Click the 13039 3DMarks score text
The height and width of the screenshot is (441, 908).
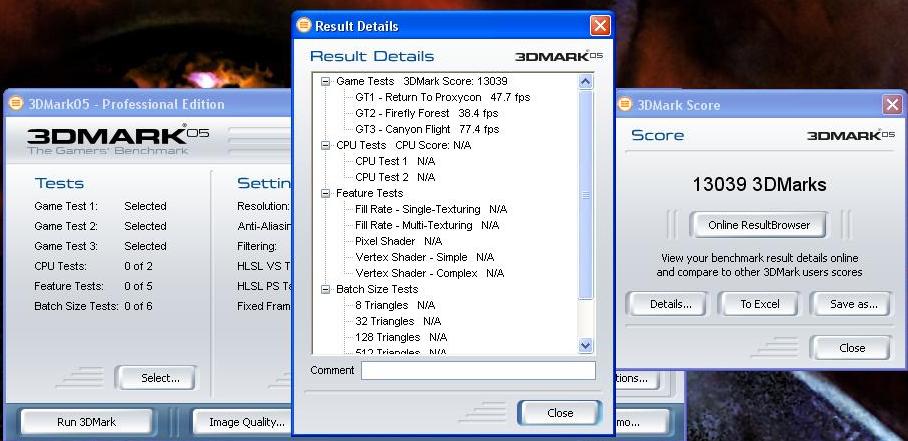[x=759, y=185]
